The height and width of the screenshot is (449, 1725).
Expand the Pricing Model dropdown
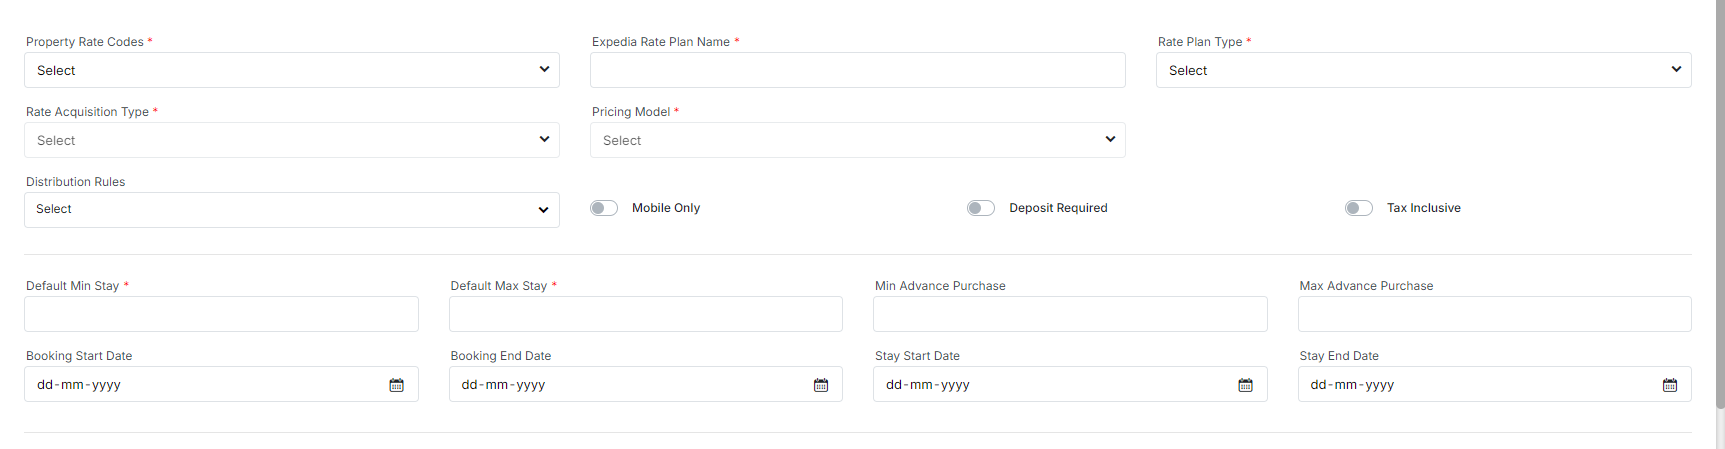point(857,140)
